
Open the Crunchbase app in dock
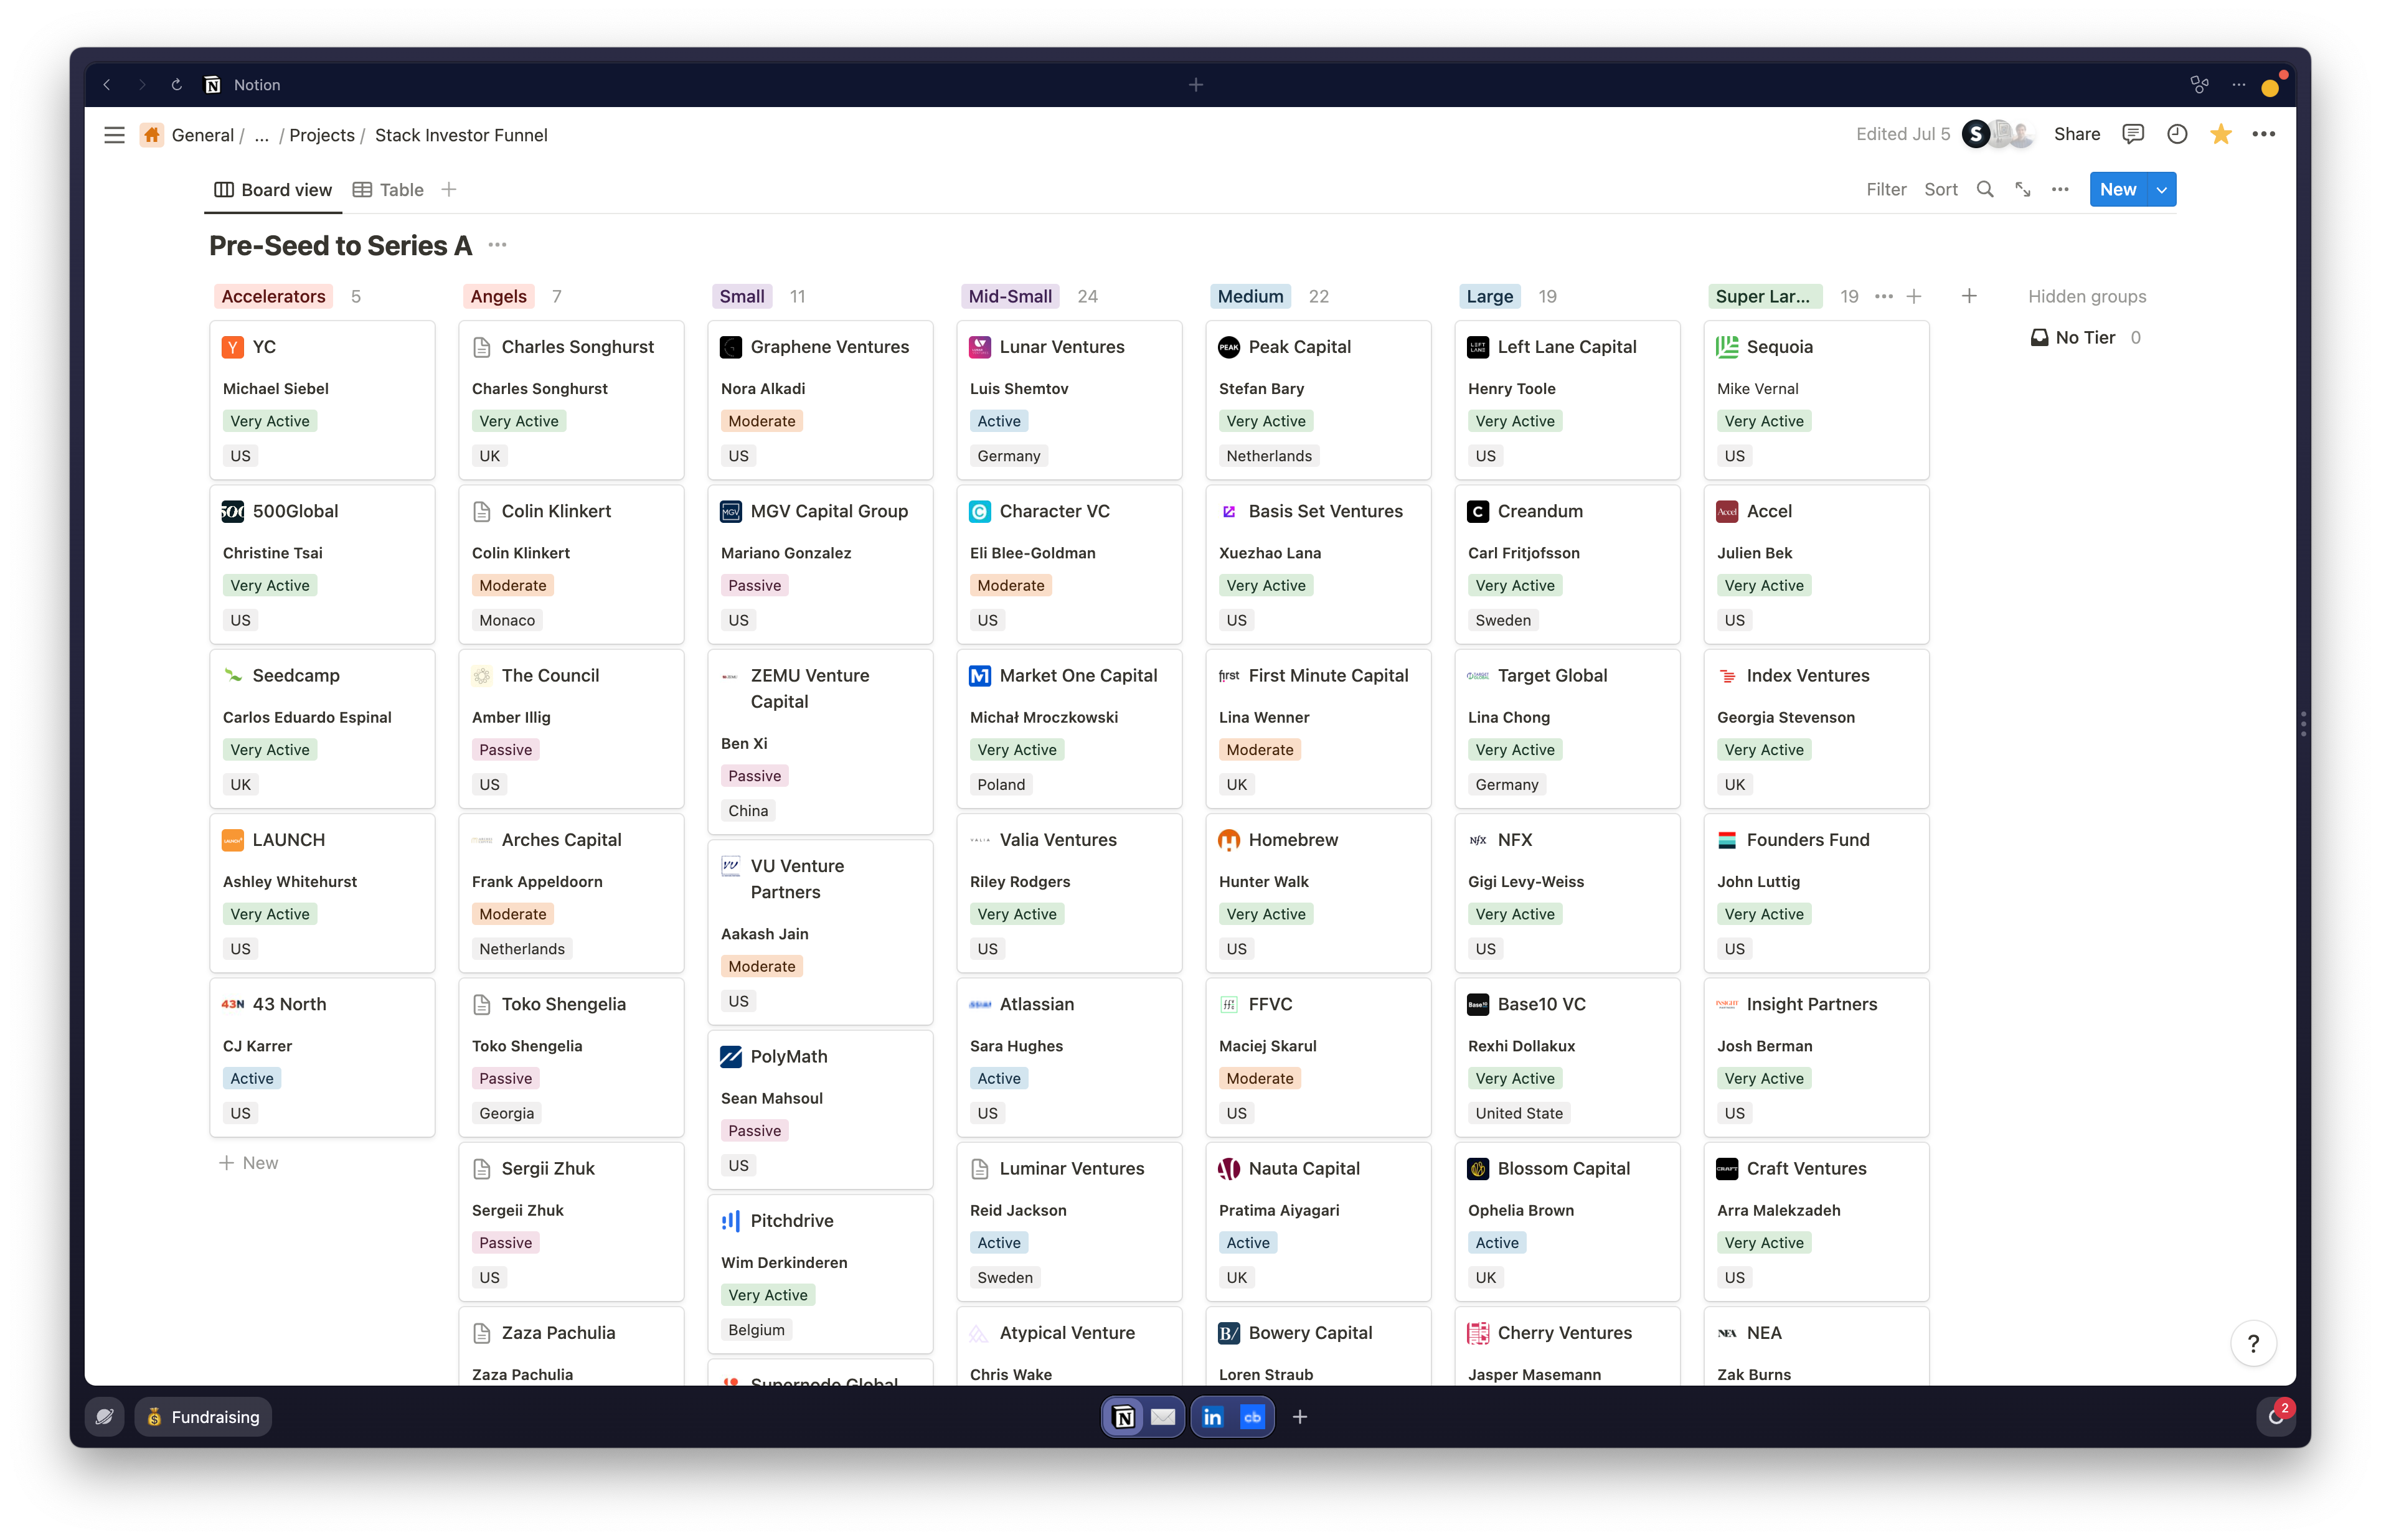click(1252, 1416)
